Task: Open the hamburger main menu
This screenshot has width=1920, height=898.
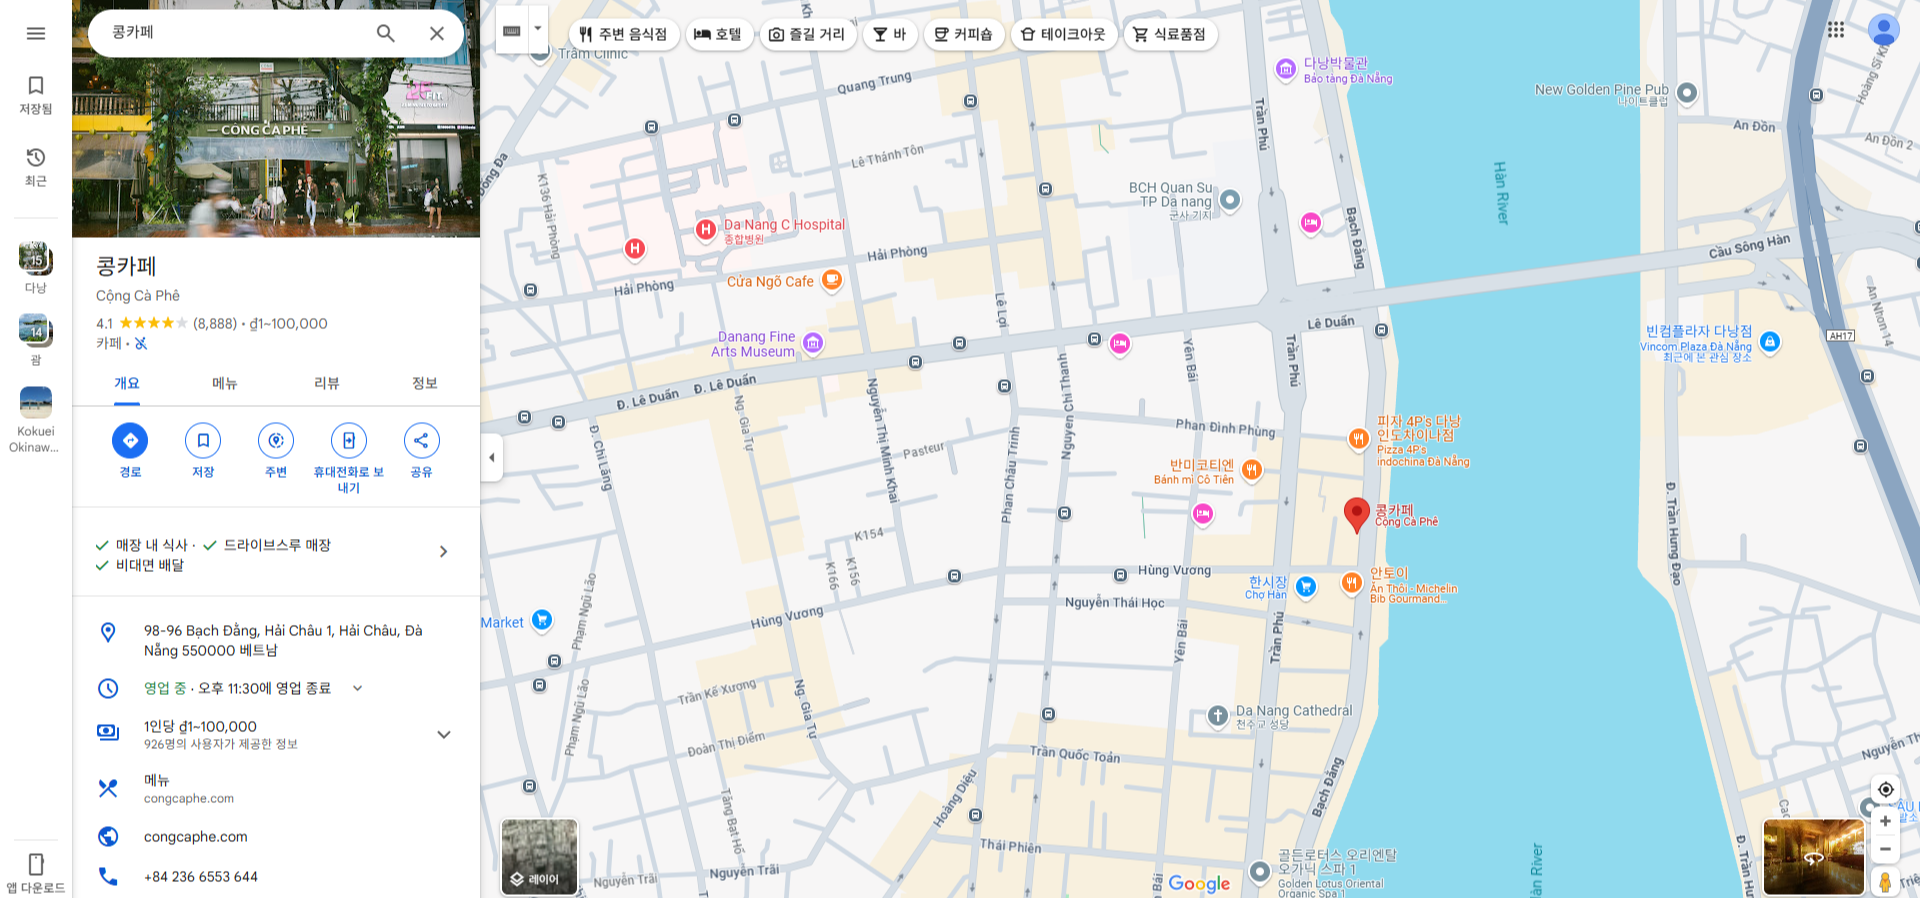Action: click(x=36, y=33)
